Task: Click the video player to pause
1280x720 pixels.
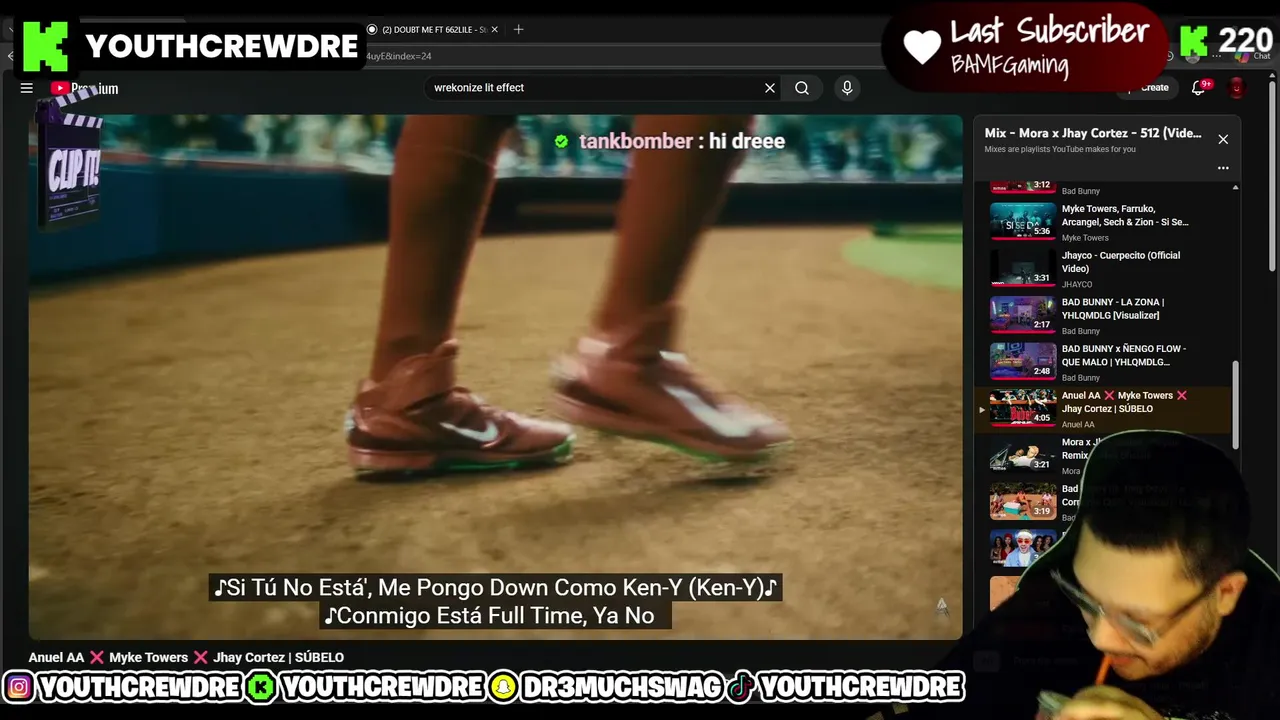Action: [495, 375]
